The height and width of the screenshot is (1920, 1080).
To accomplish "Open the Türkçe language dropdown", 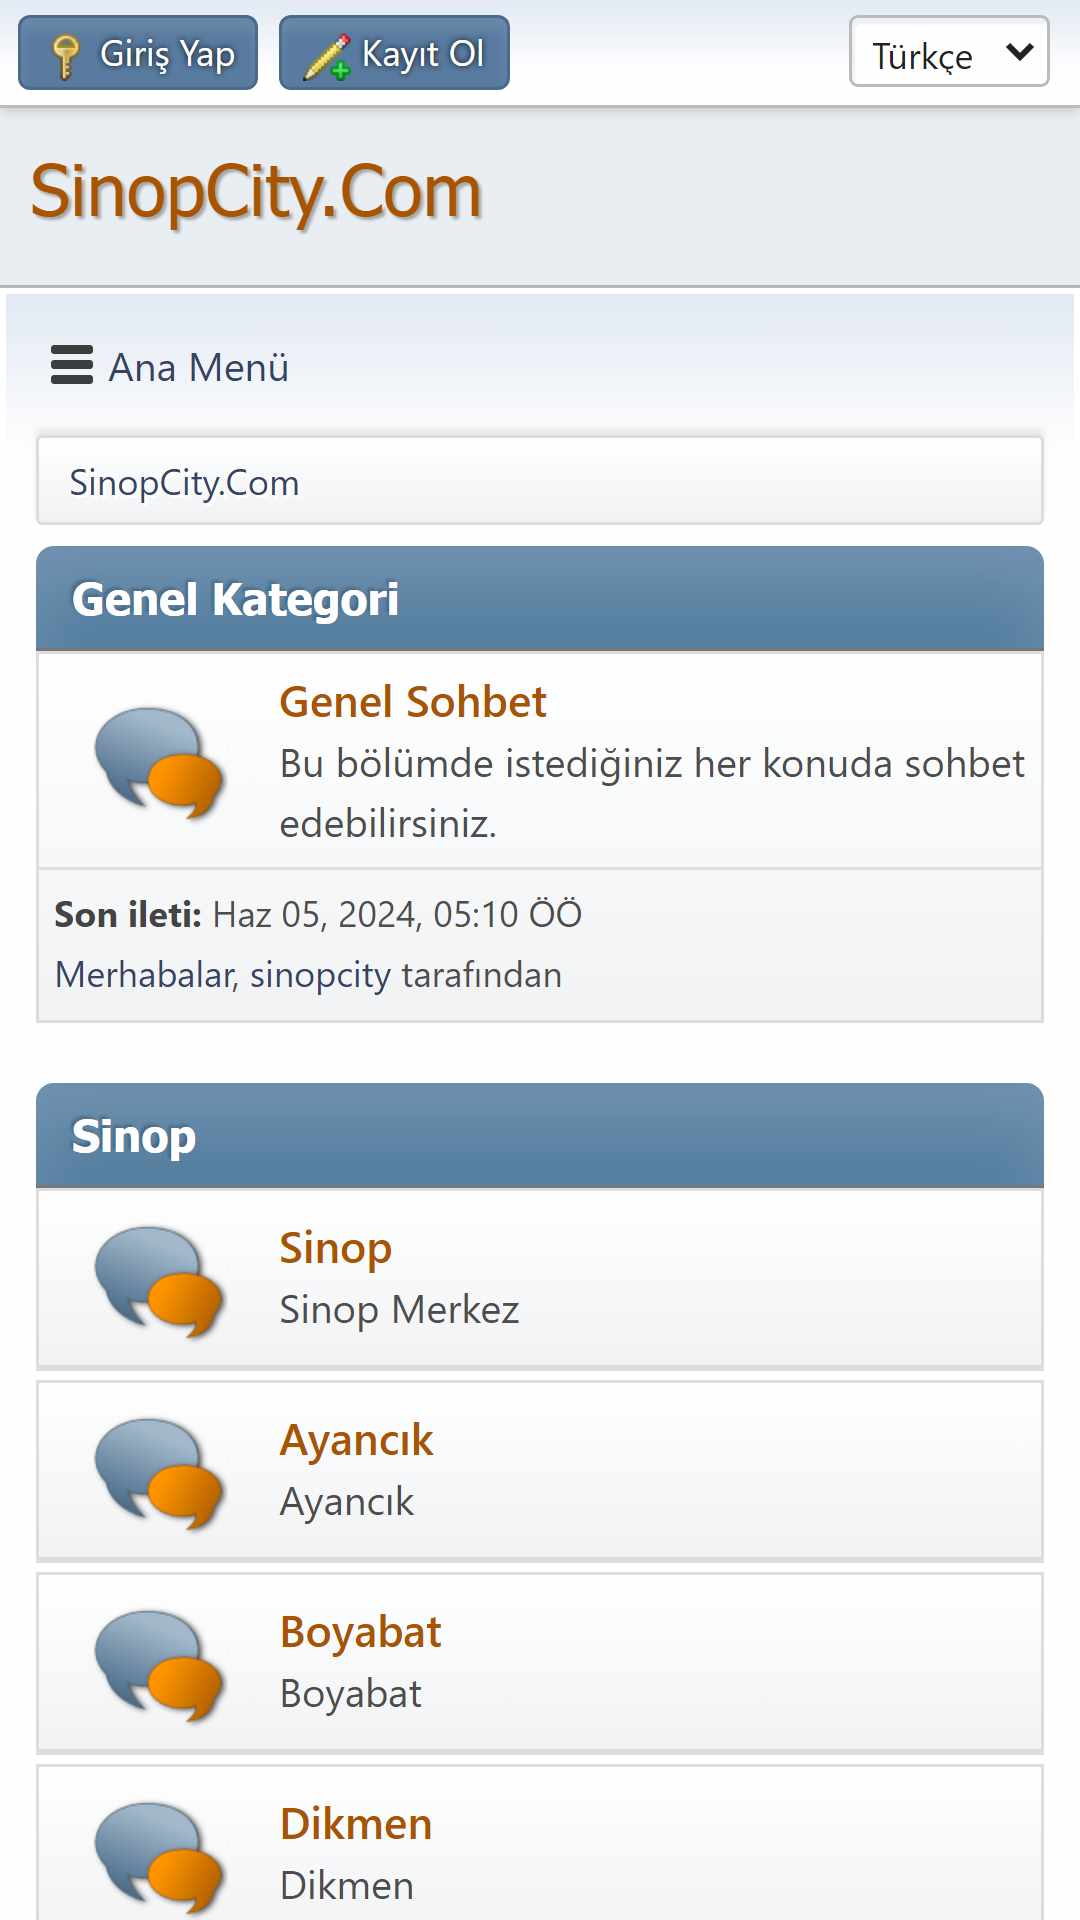I will click(x=949, y=52).
